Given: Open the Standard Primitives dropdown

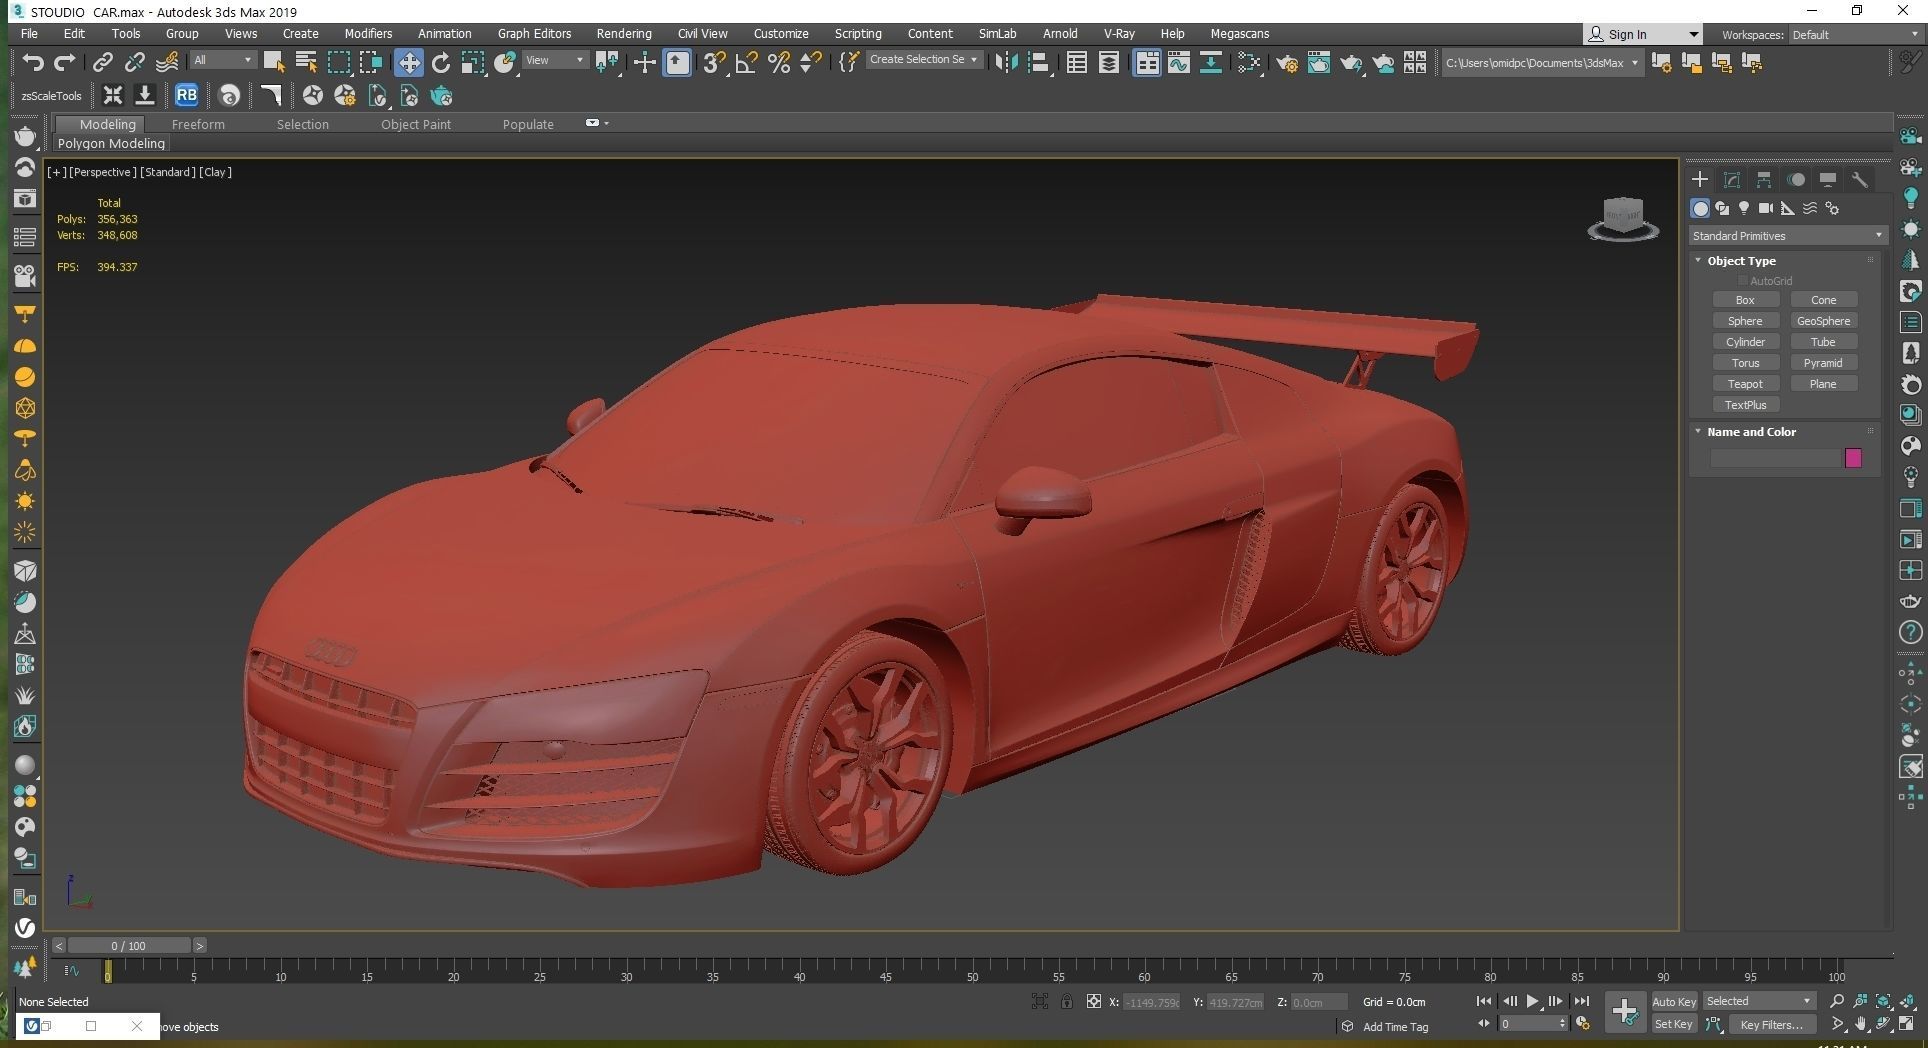Looking at the screenshot, I should tap(1787, 236).
